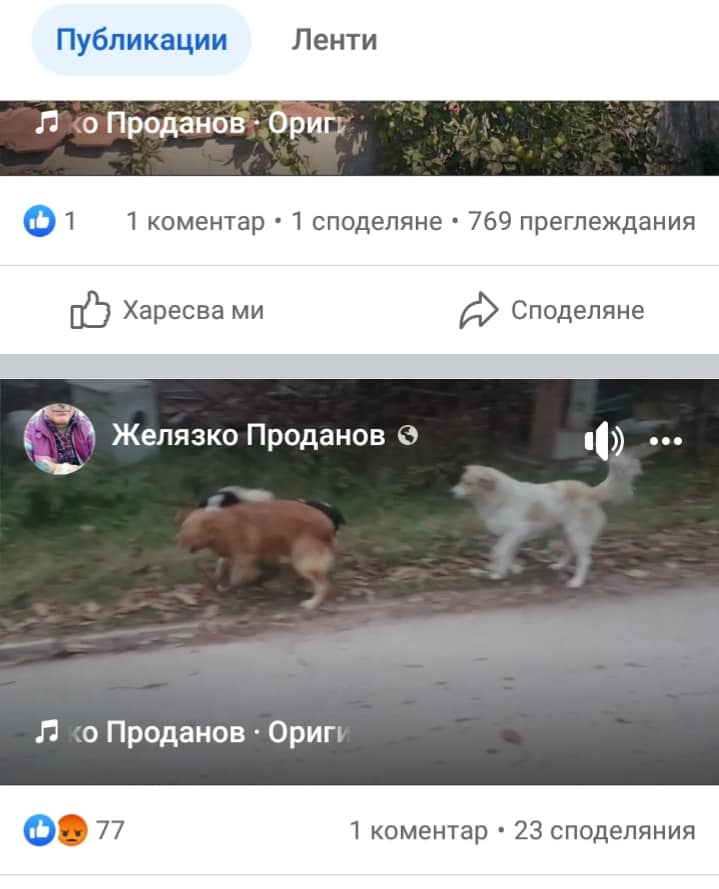Tap the Споделяне share arrow icon

[x=478, y=310]
